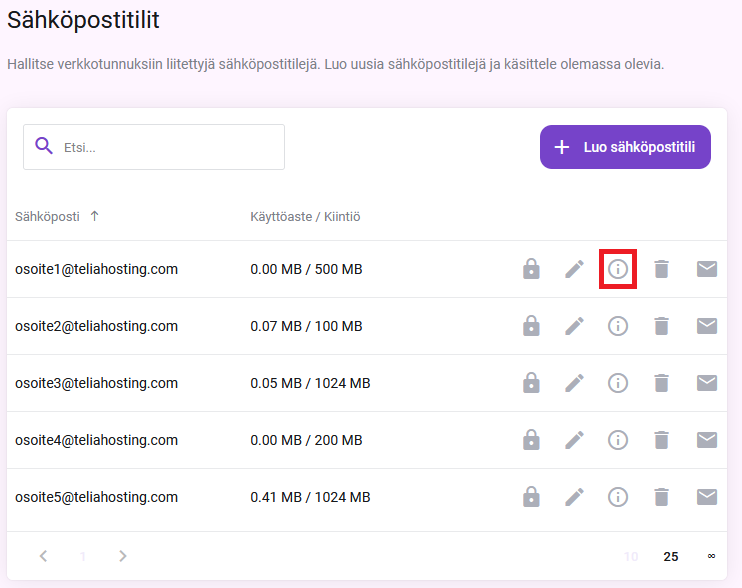Toggle the Sähköposti sort arrow

[x=94, y=216]
